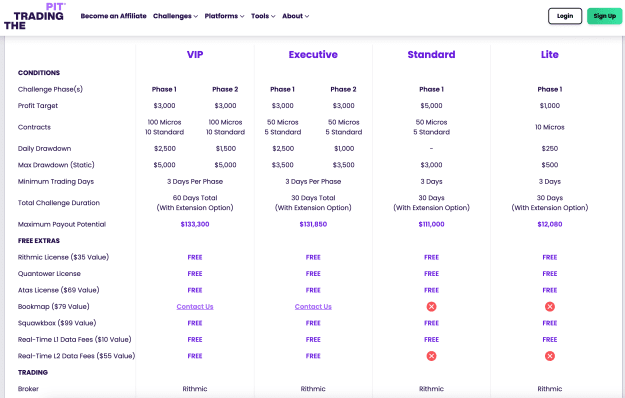
Task: Click Minimum Trading Days row label
Action: (x=56, y=182)
